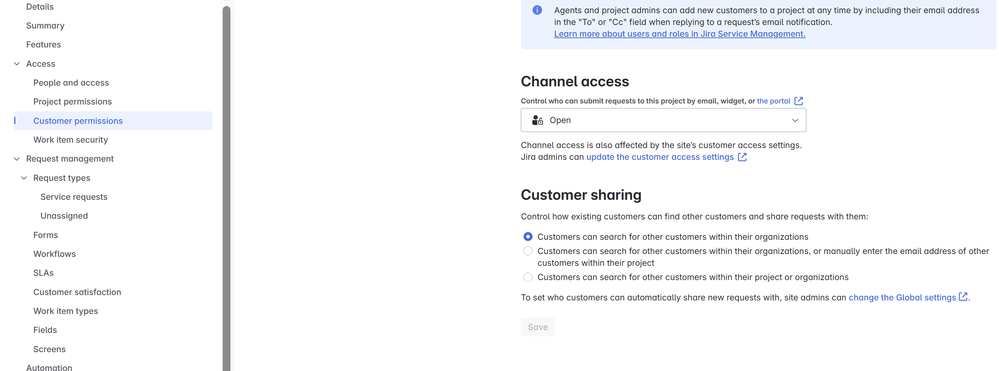Image resolution: width=999 pixels, height=371 pixels.
Task: Select search within project or organizations option
Action: [x=528, y=277]
